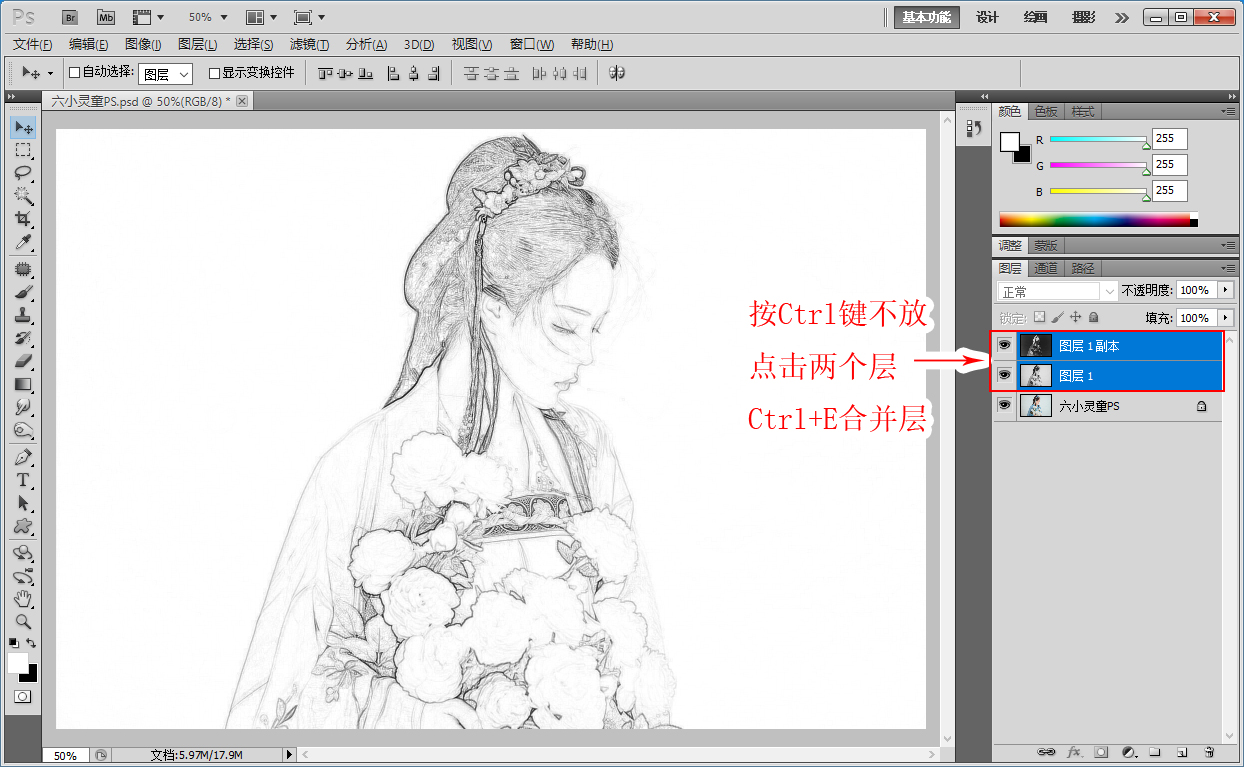Open the 文件(F) menu

32,45
